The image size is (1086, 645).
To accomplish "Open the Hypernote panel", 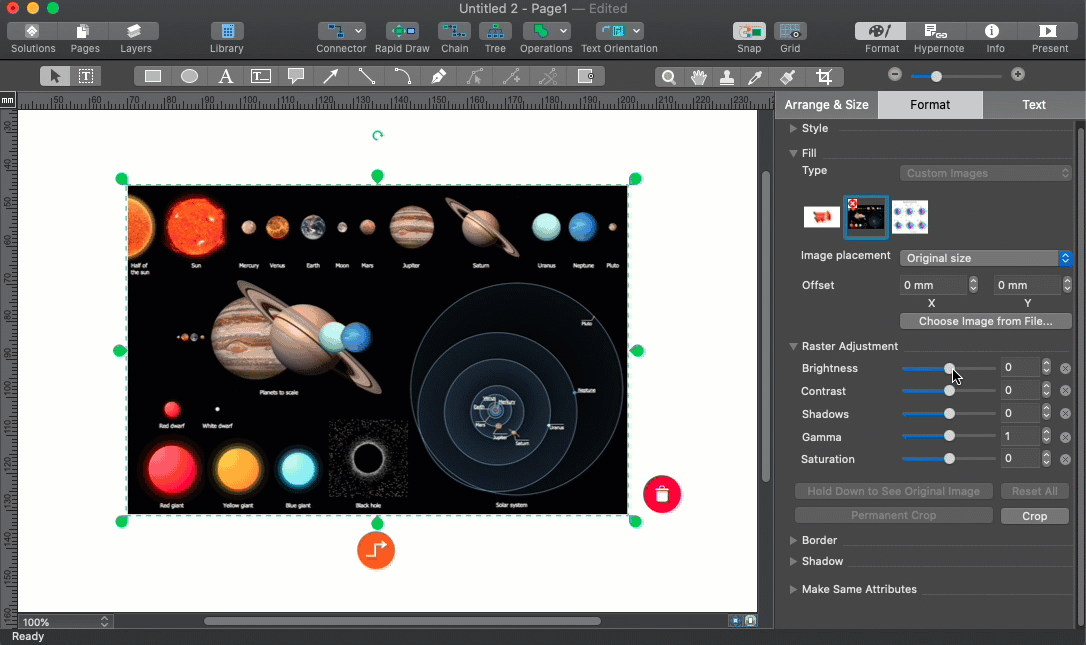I will [938, 31].
